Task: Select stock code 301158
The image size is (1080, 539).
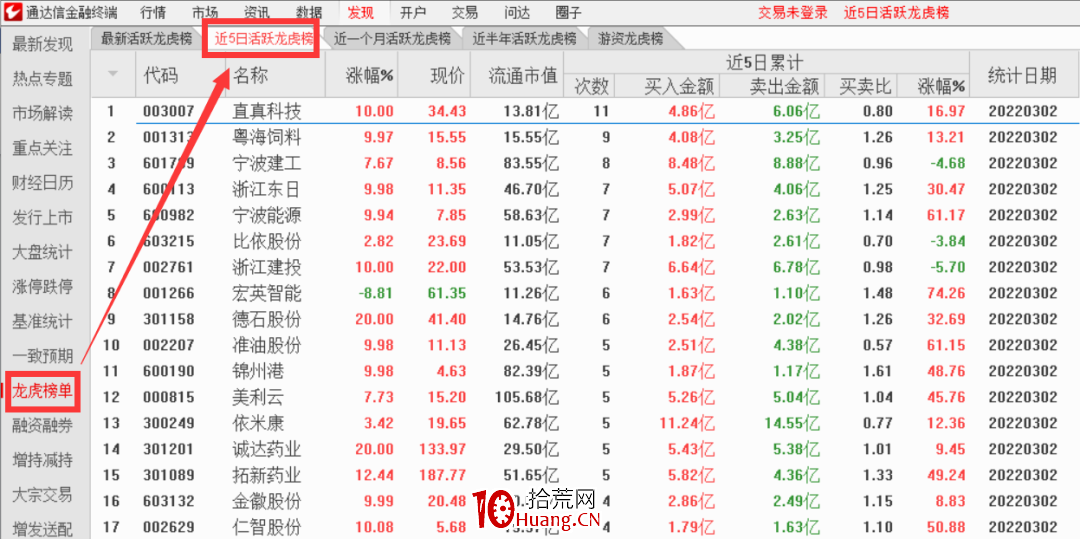Action: pyautogui.click(x=169, y=319)
